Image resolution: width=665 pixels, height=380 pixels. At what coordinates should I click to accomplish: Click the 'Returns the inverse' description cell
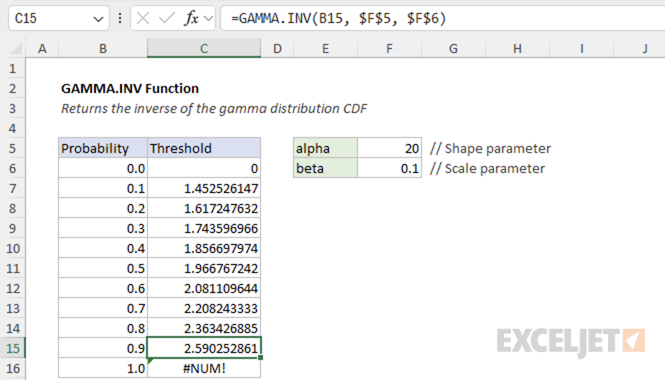[x=214, y=109]
